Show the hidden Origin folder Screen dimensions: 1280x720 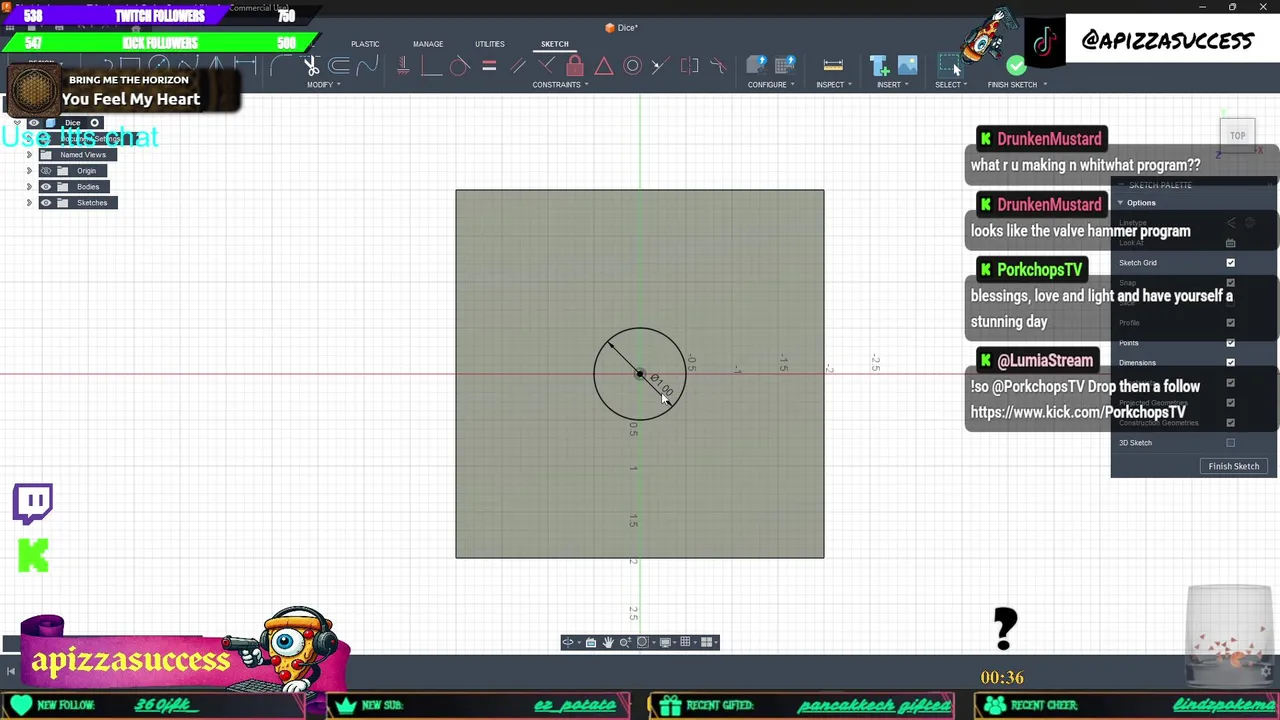click(x=45, y=171)
